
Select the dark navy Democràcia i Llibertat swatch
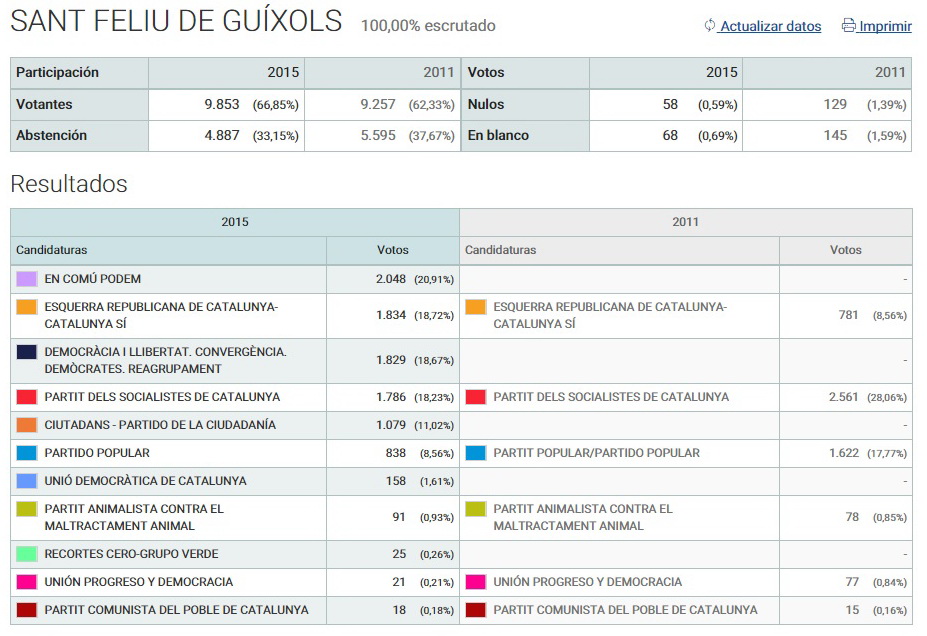(27, 352)
